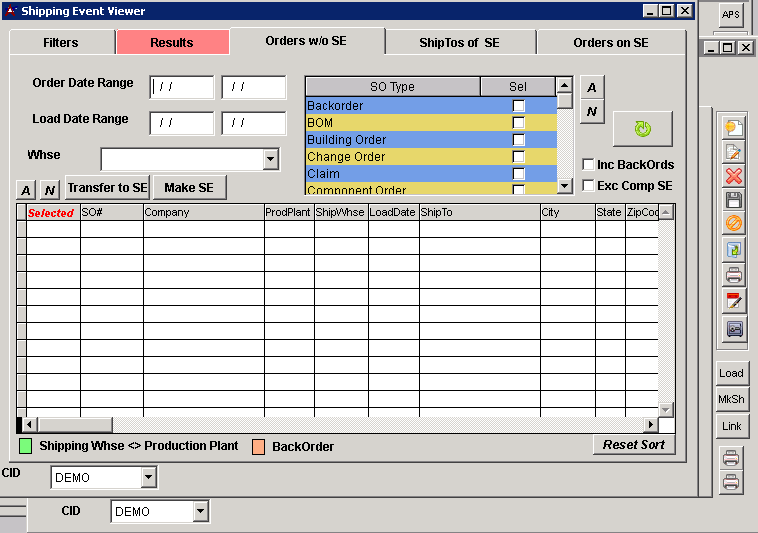Enable the Inc BackOrds checkbox
Screen dimensions: 758x533
(x=588, y=164)
